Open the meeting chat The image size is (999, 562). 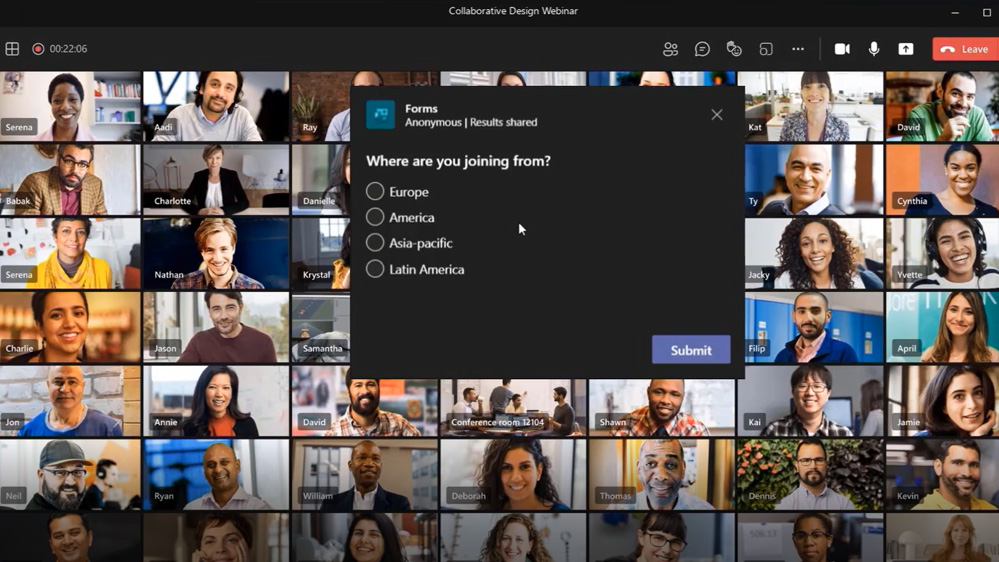pos(702,48)
